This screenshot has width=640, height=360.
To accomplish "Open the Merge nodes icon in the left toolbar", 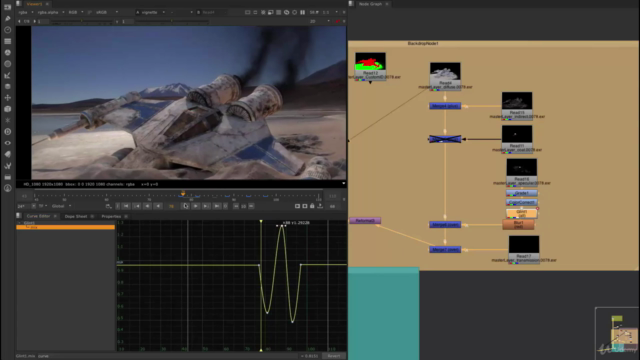I will pyautogui.click(x=7, y=87).
